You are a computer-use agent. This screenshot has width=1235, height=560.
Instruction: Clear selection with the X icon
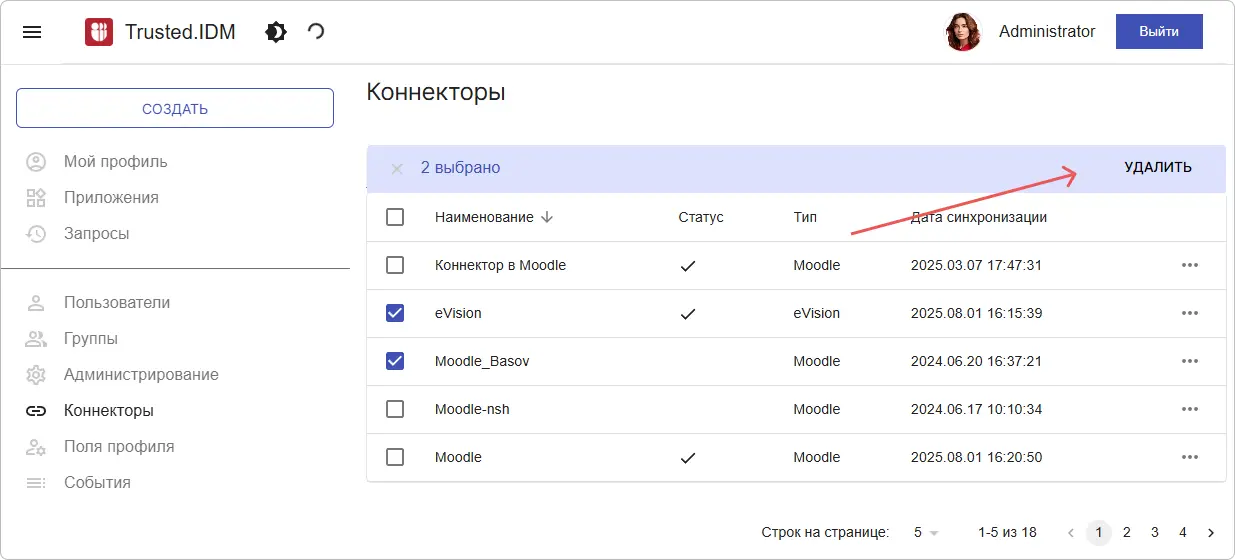click(397, 169)
